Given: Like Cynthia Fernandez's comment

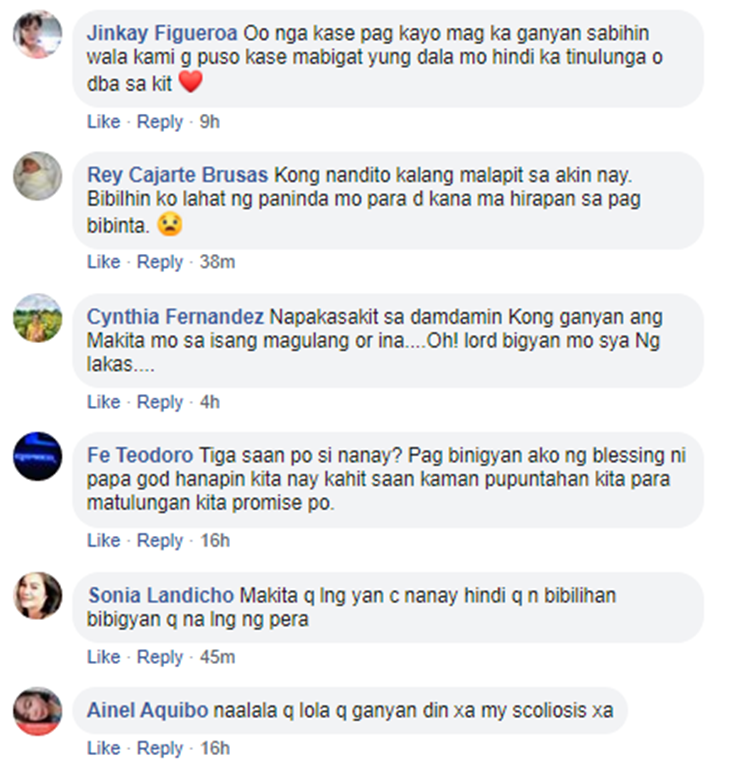Looking at the screenshot, I should [x=104, y=402].
